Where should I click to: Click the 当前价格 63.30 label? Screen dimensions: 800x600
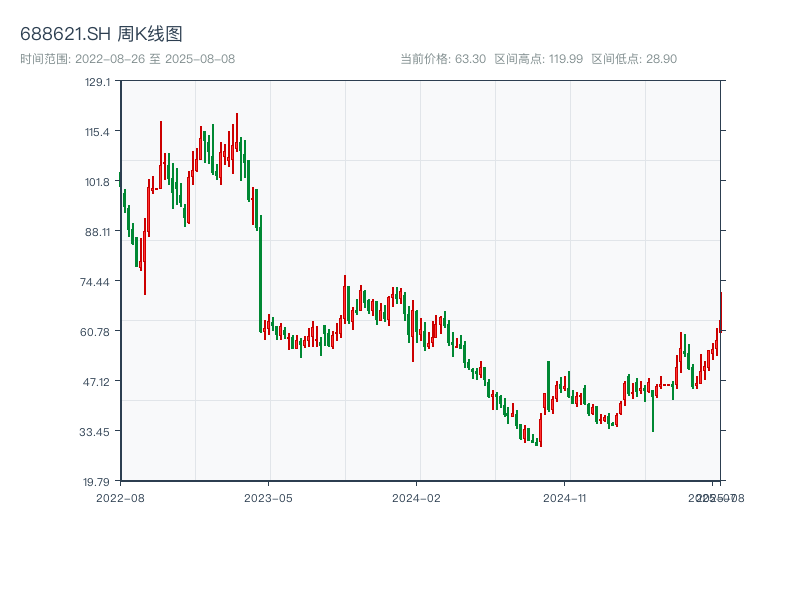[x=442, y=59]
